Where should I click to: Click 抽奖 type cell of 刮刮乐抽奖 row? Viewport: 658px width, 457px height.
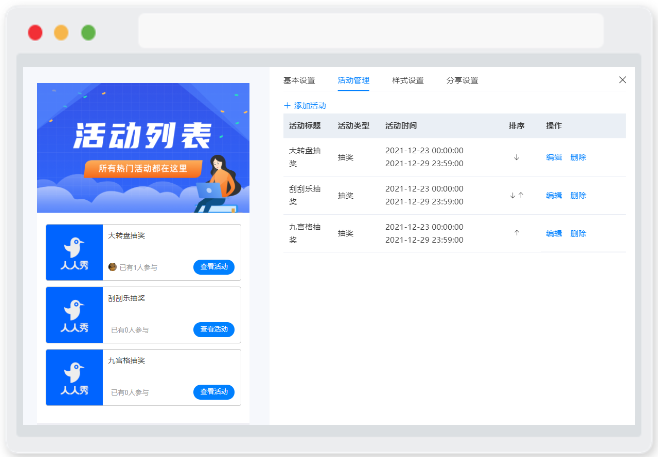pos(345,195)
